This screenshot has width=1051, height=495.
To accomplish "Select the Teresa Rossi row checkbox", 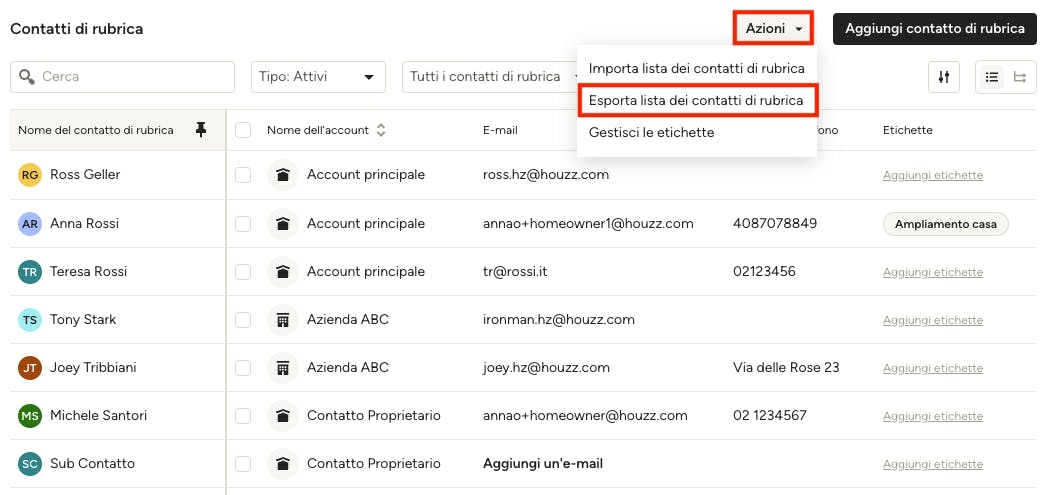I will point(243,272).
